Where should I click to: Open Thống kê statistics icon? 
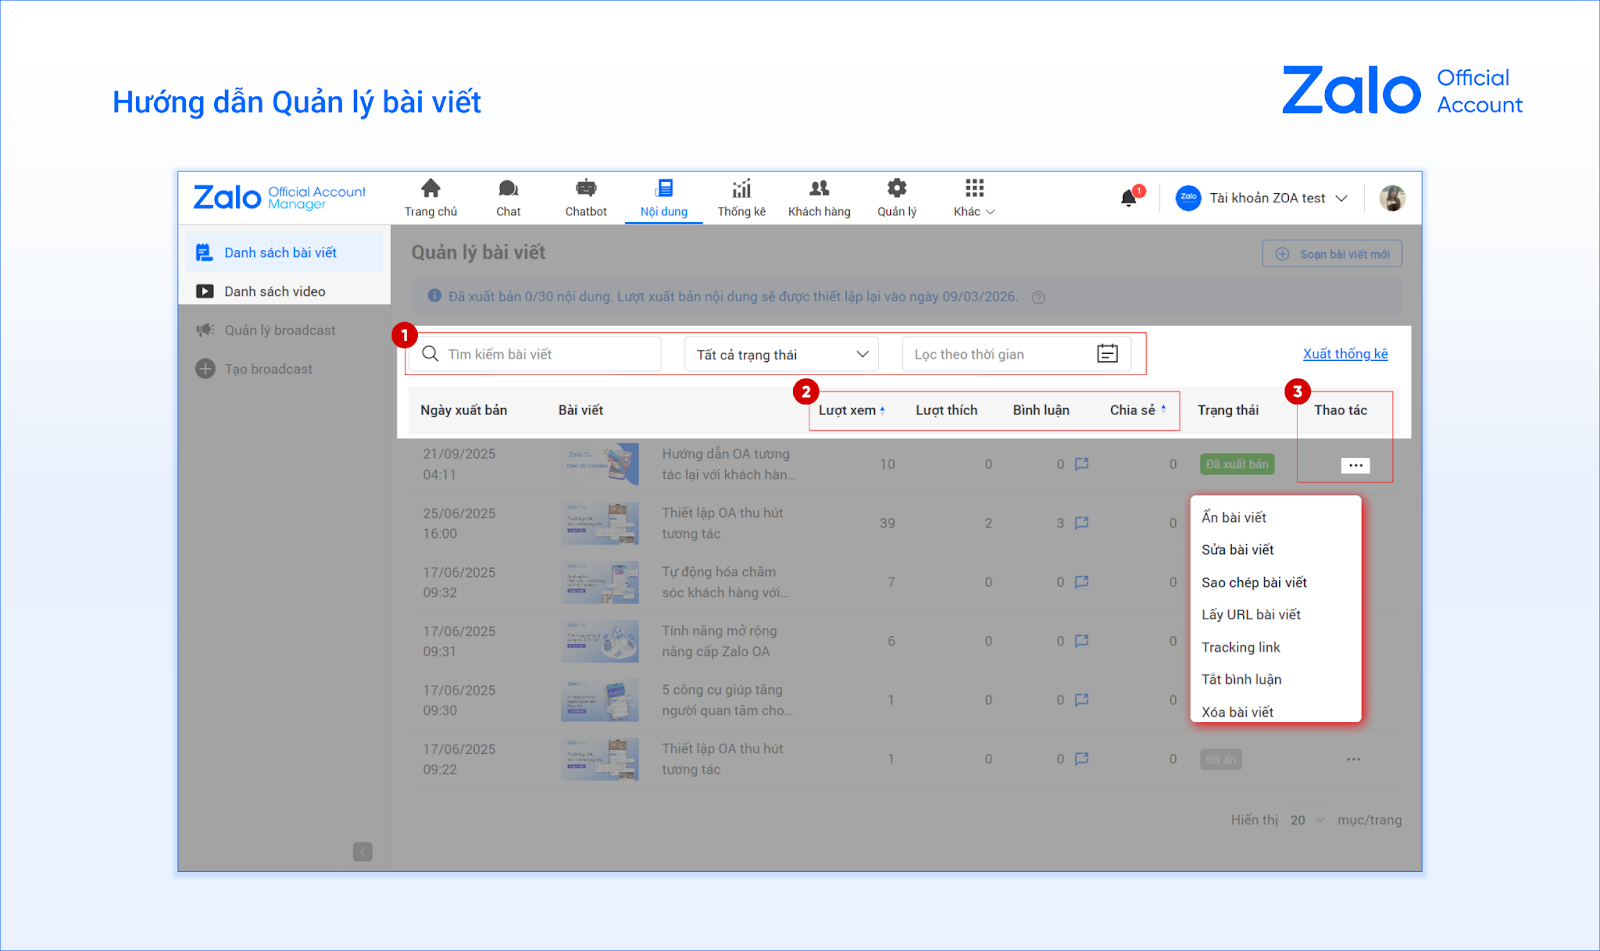tap(741, 189)
